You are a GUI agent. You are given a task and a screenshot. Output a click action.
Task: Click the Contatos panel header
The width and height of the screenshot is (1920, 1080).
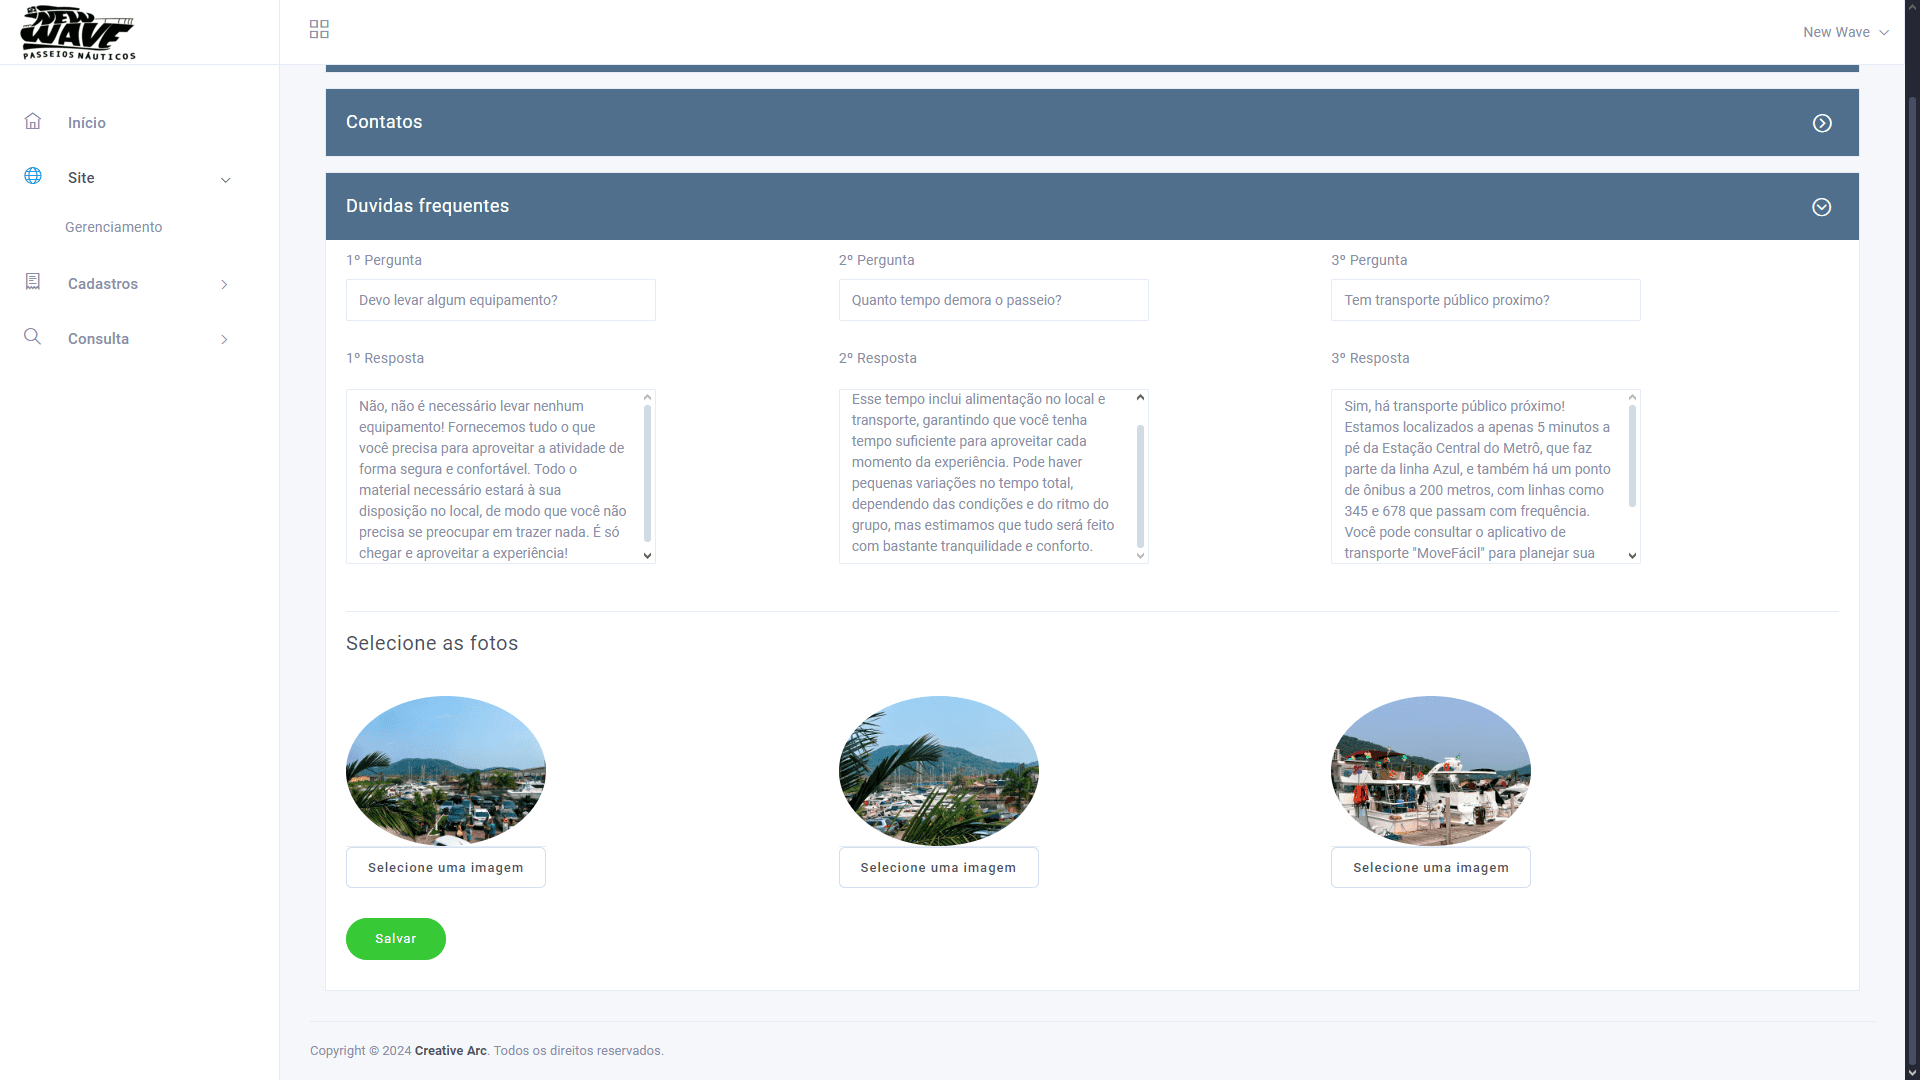(x=1092, y=123)
